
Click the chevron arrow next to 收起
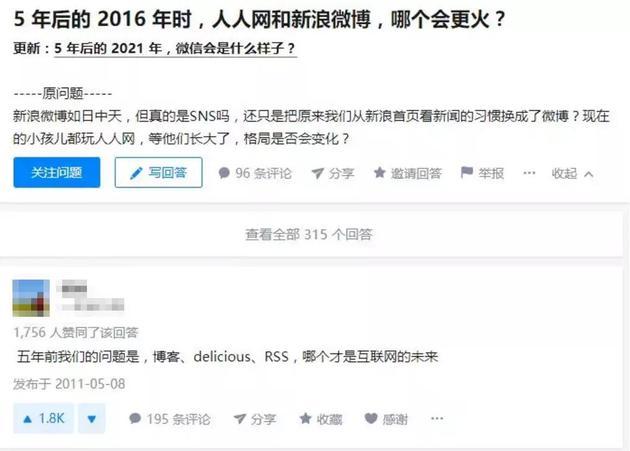589,174
